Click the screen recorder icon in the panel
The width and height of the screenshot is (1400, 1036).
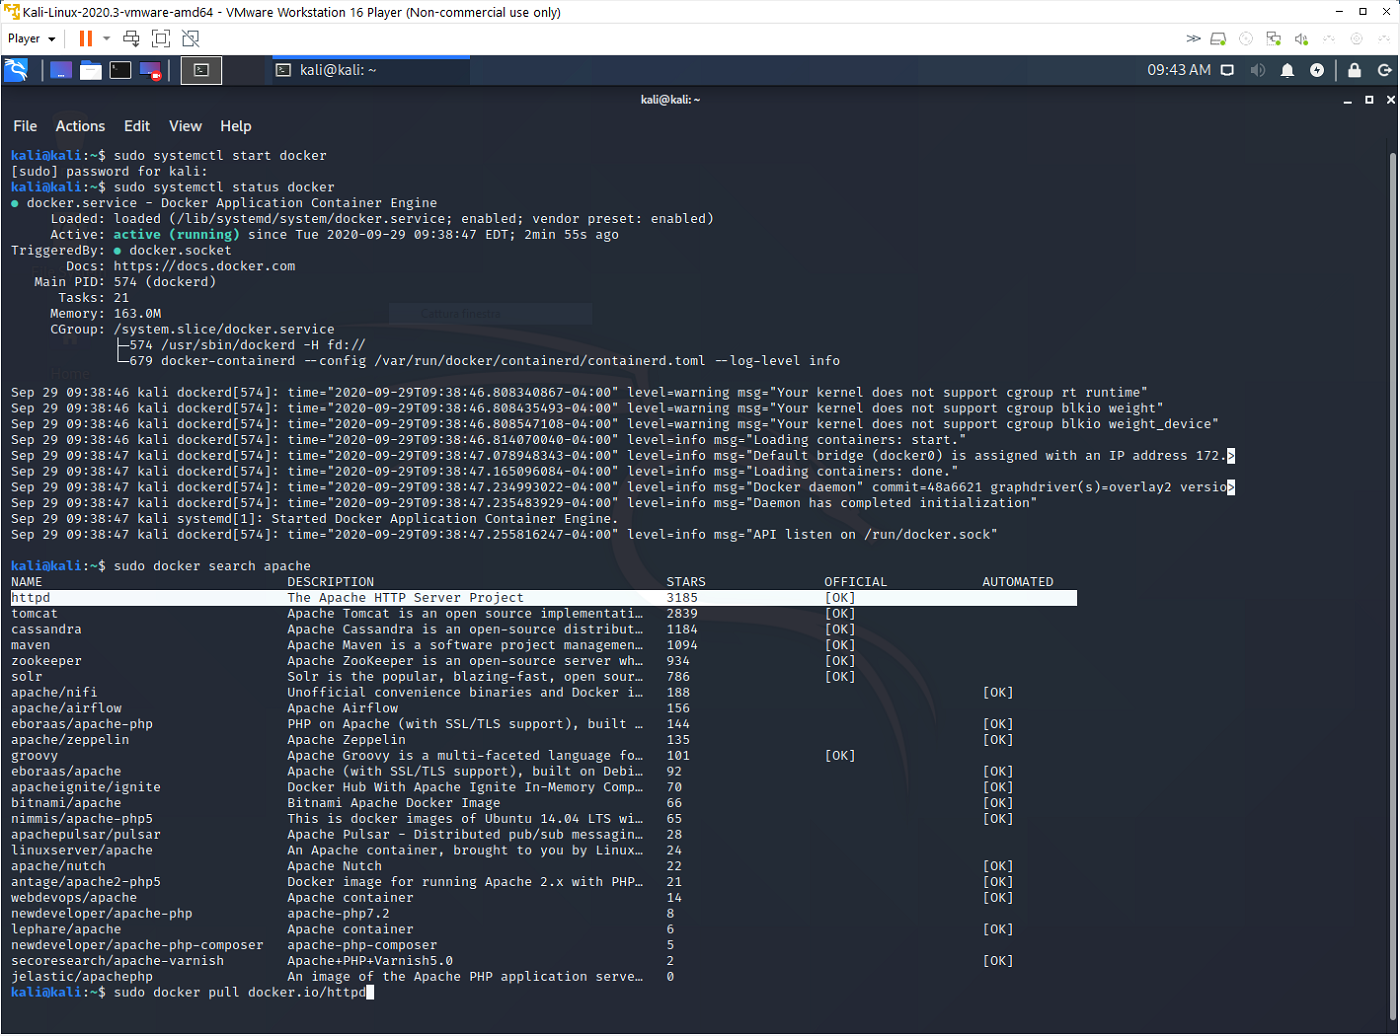(x=150, y=70)
